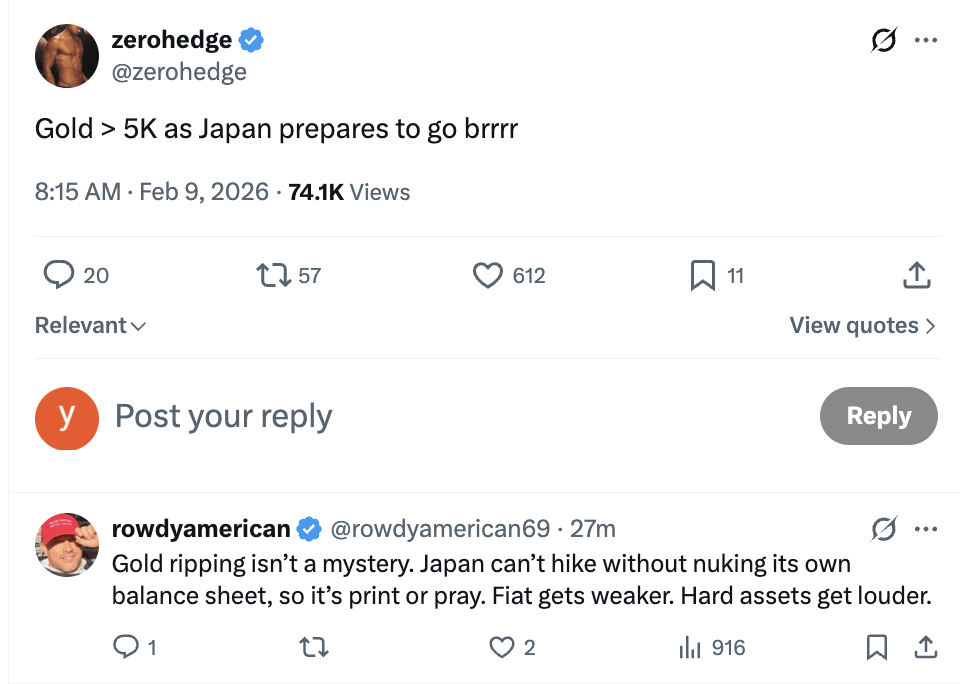Viewport: 960px width, 684px height.
Task: Click the Post your reply field
Action: pyautogui.click(x=400, y=416)
